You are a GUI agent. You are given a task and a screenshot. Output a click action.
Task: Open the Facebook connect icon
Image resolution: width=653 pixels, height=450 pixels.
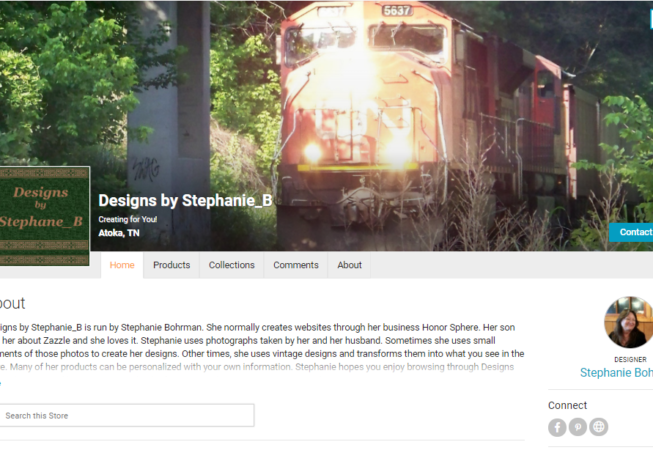pos(557,427)
